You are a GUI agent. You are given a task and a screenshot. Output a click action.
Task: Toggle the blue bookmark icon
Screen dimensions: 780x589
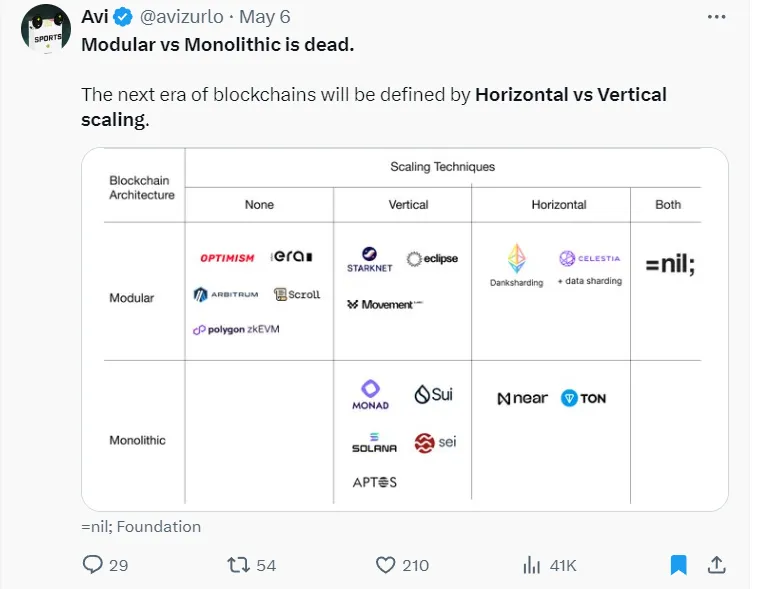(678, 565)
